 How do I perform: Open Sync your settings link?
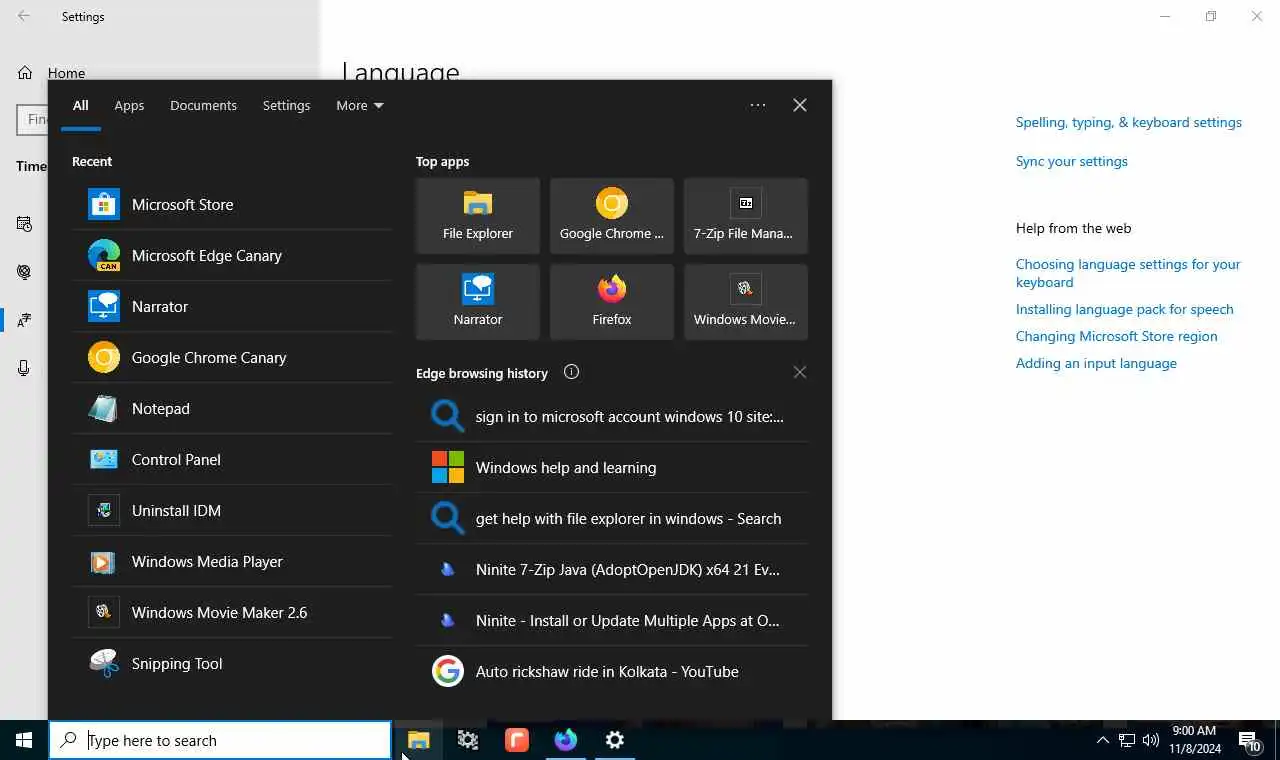(x=1072, y=161)
